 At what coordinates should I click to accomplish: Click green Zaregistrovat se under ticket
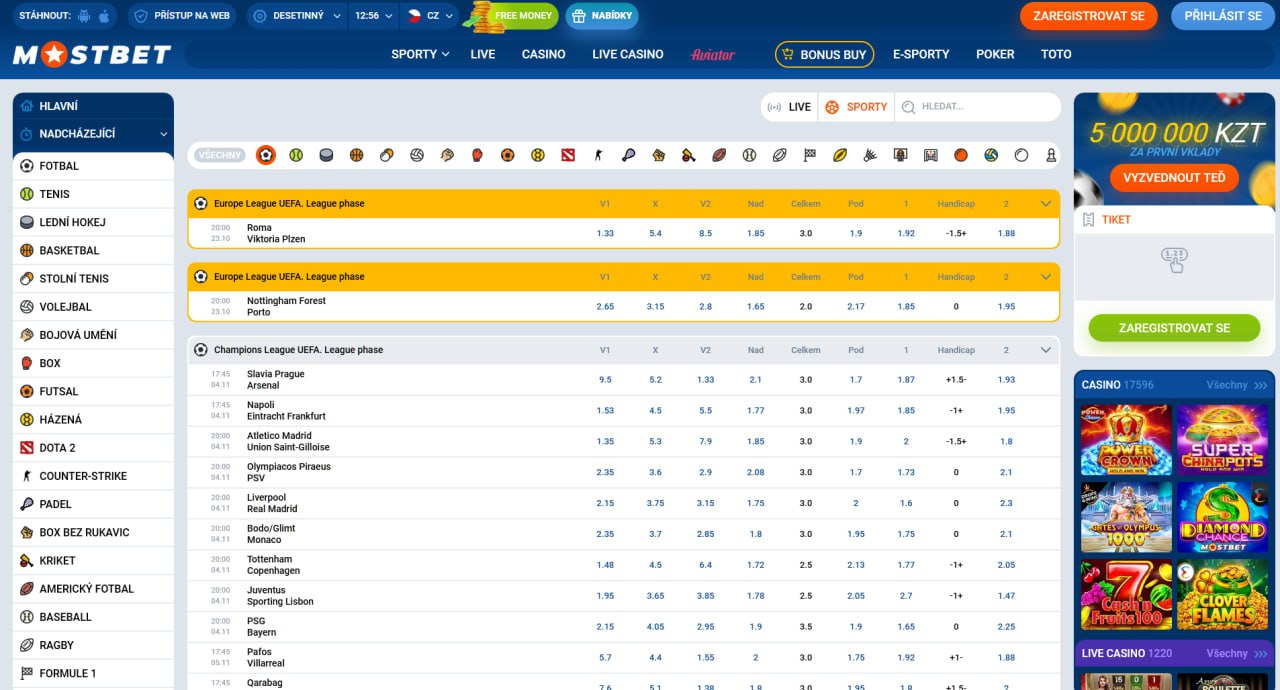pyautogui.click(x=1174, y=328)
